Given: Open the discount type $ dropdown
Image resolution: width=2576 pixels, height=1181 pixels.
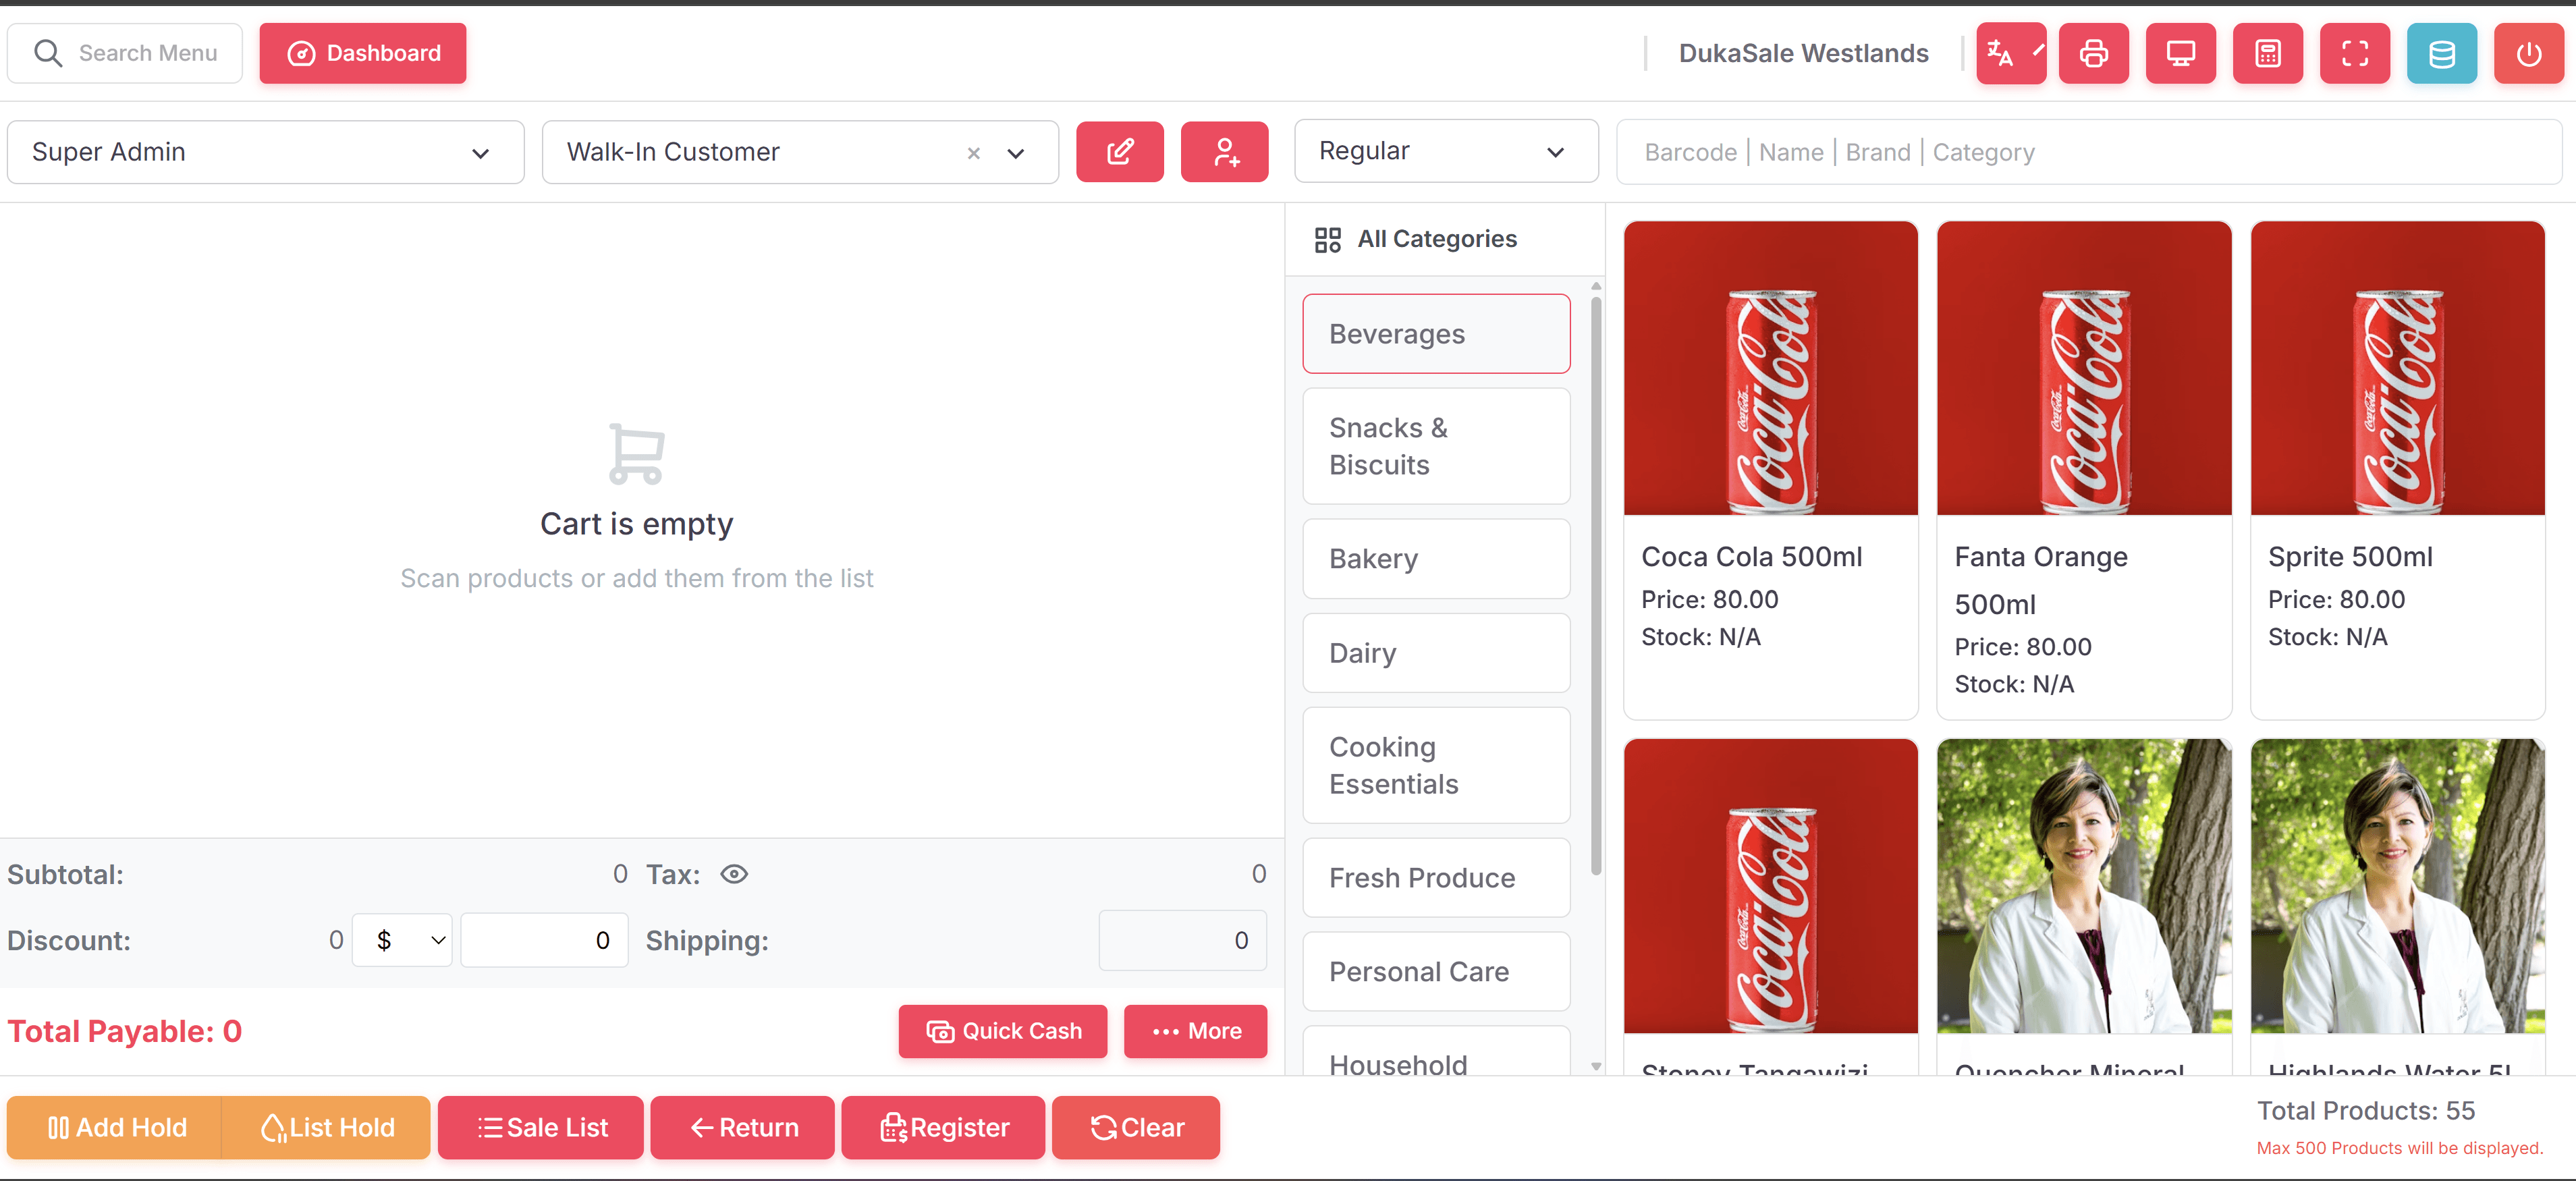Looking at the screenshot, I should (402, 940).
